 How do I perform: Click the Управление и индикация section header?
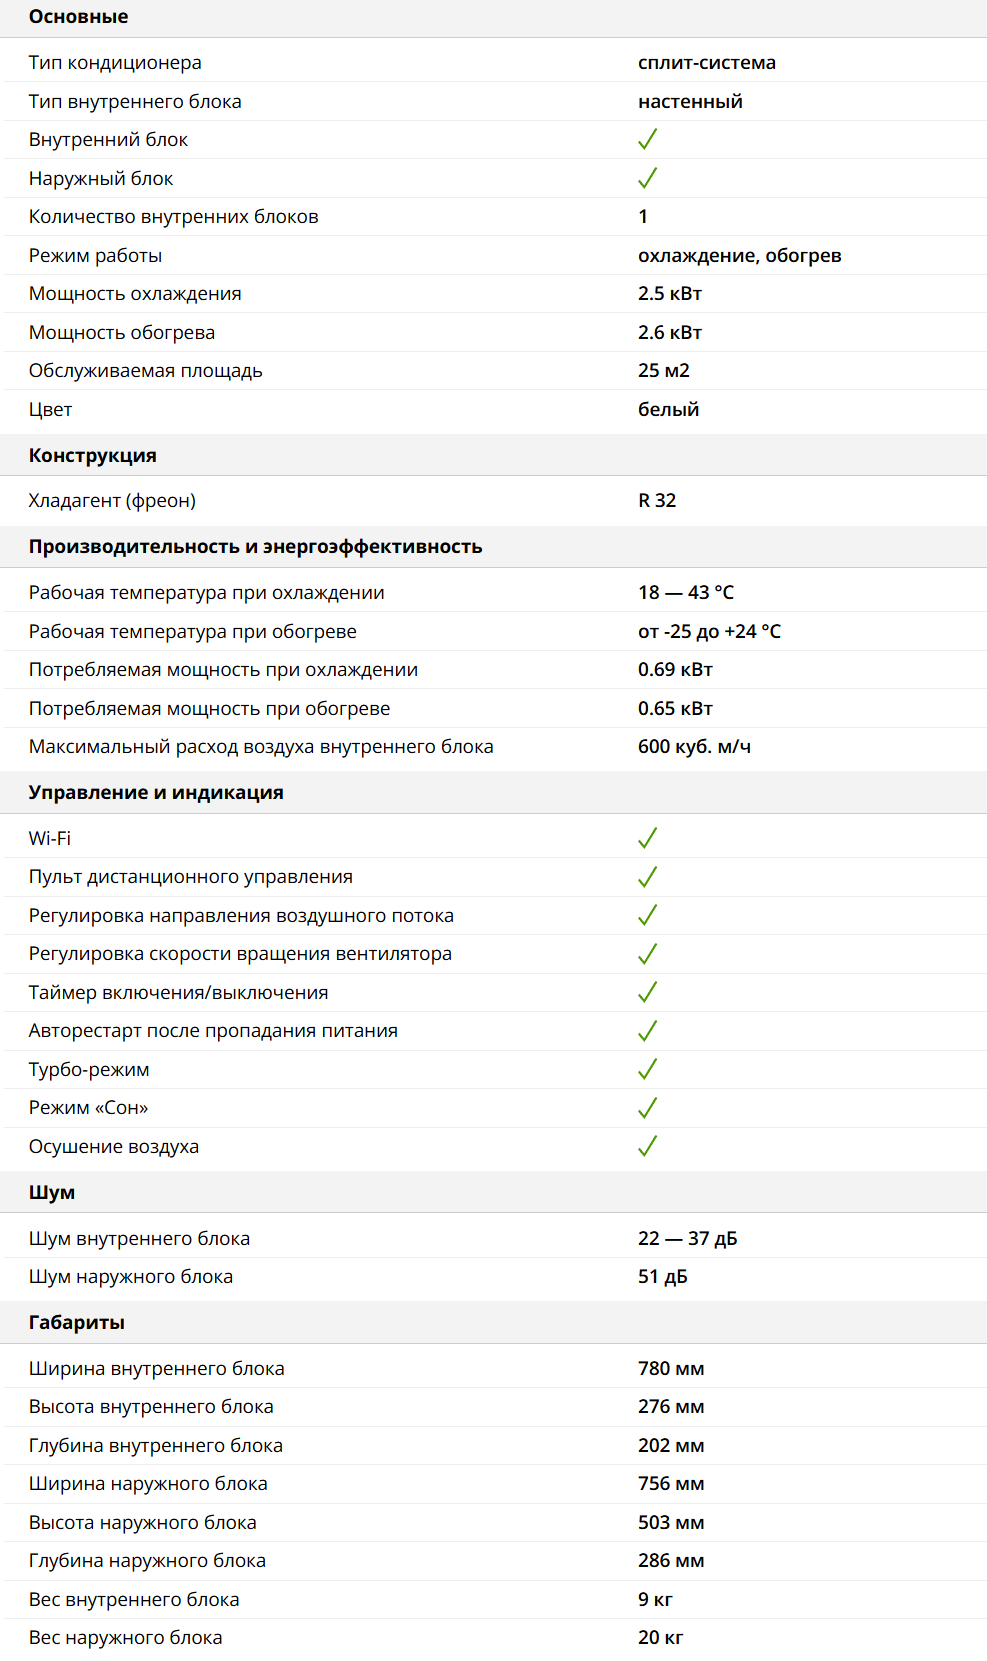[x=156, y=793]
